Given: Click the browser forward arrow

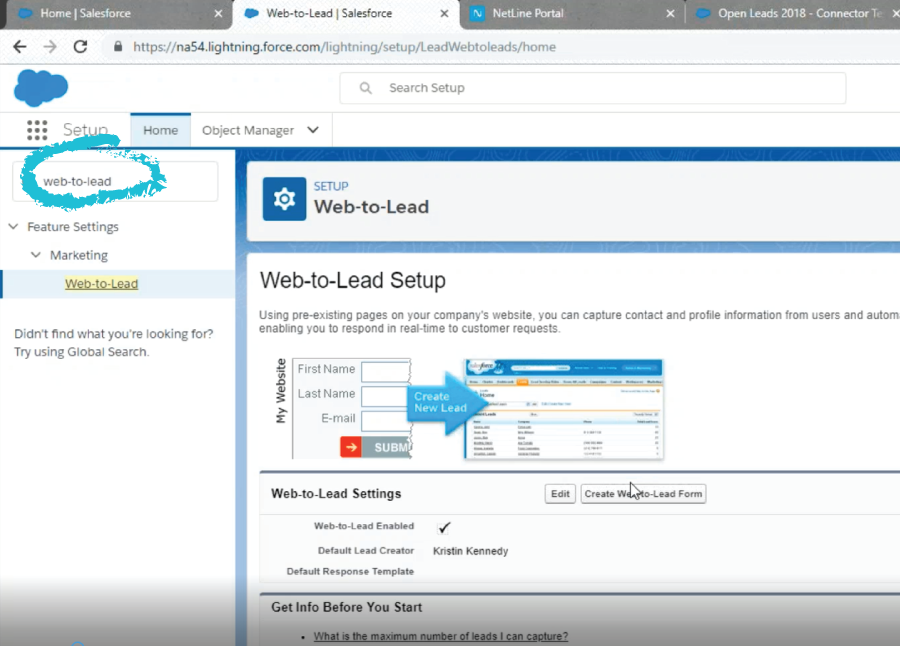Looking at the screenshot, I should click(50, 47).
